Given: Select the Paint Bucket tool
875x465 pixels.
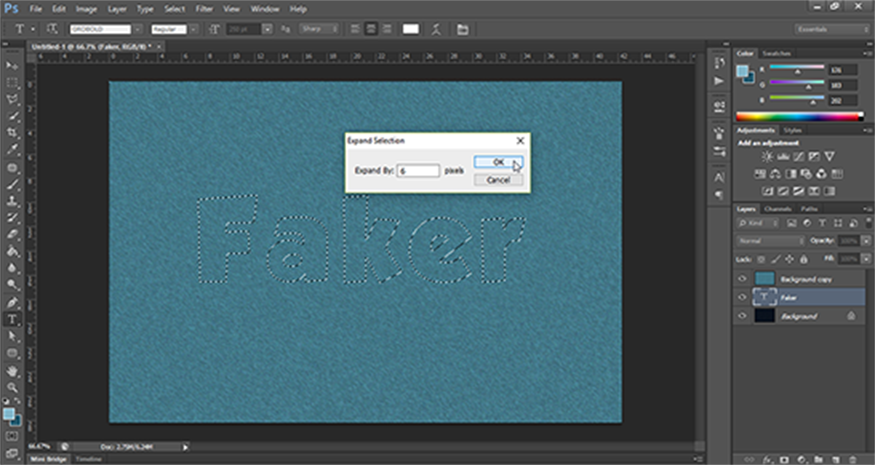Looking at the screenshot, I should [x=12, y=251].
